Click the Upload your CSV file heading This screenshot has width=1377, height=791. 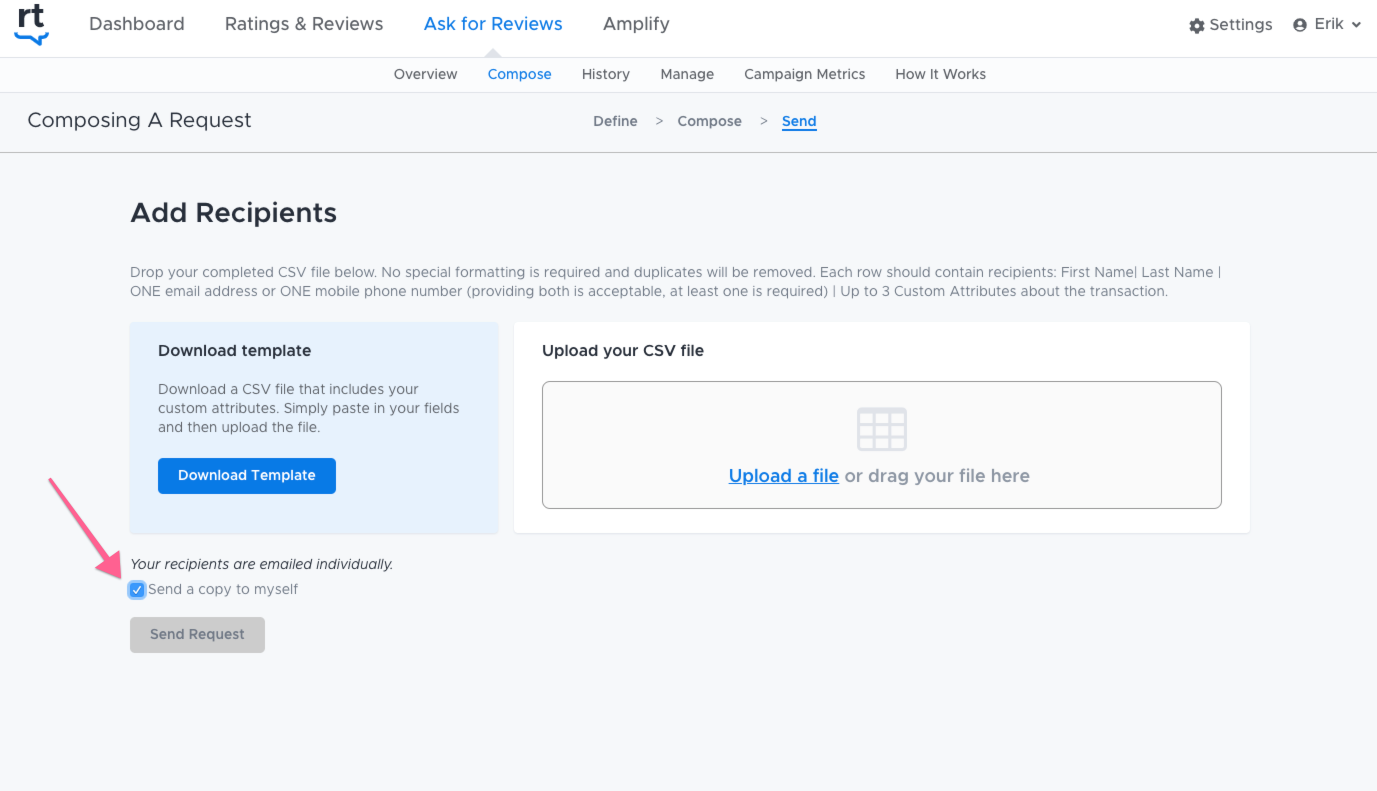pos(623,351)
